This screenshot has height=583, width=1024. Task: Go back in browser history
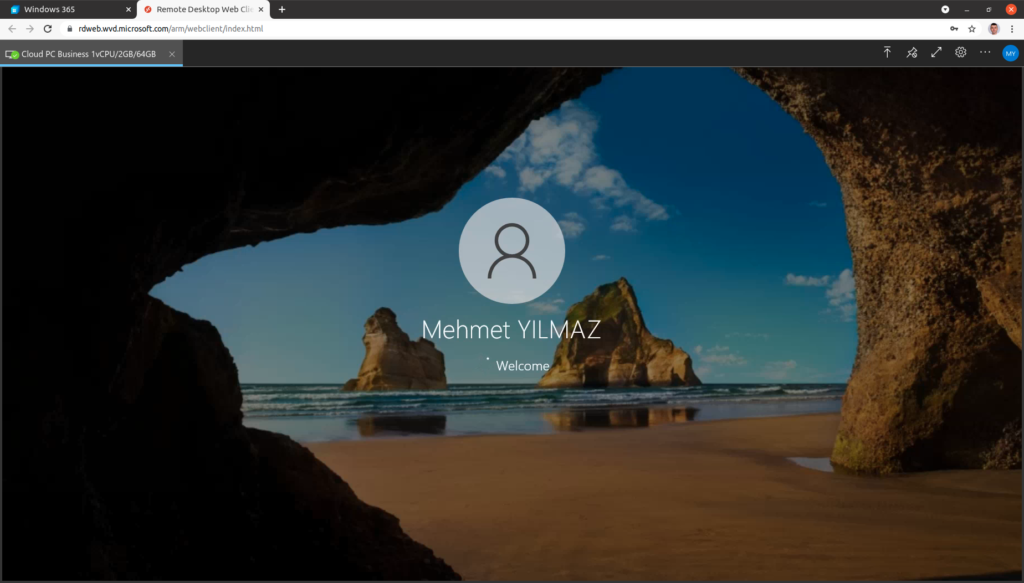tap(12, 29)
